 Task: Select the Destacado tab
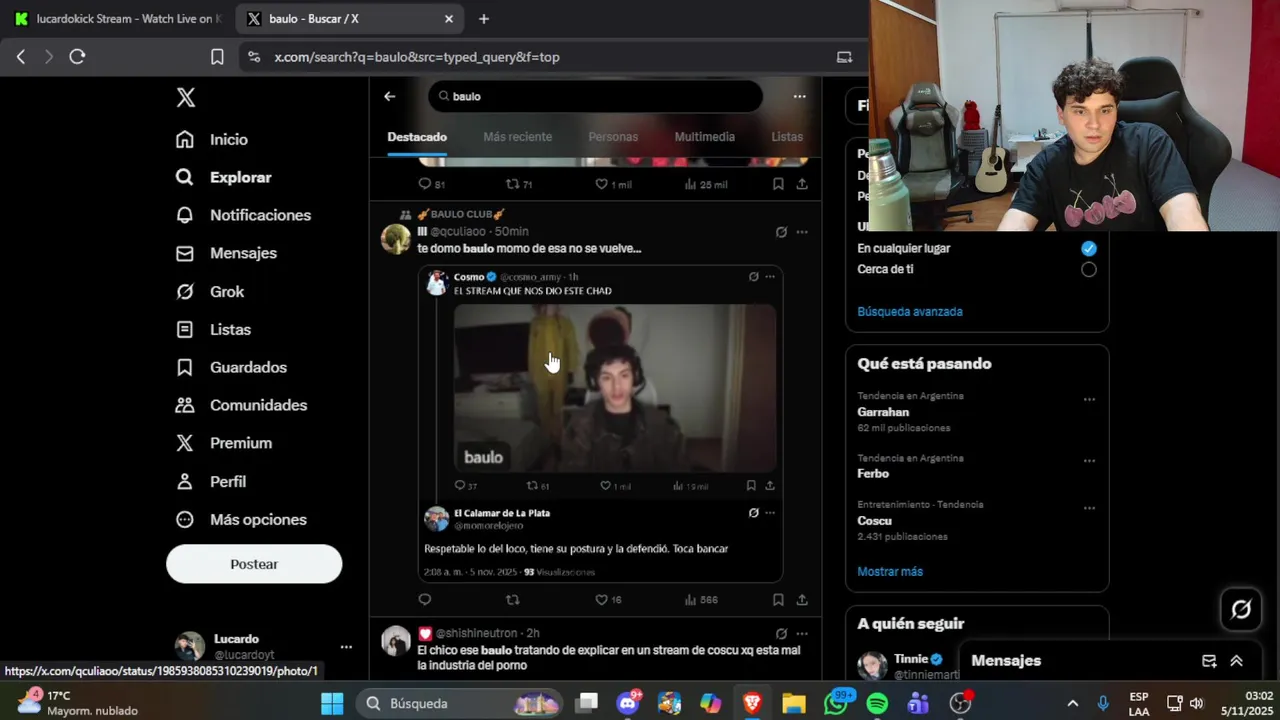click(417, 137)
